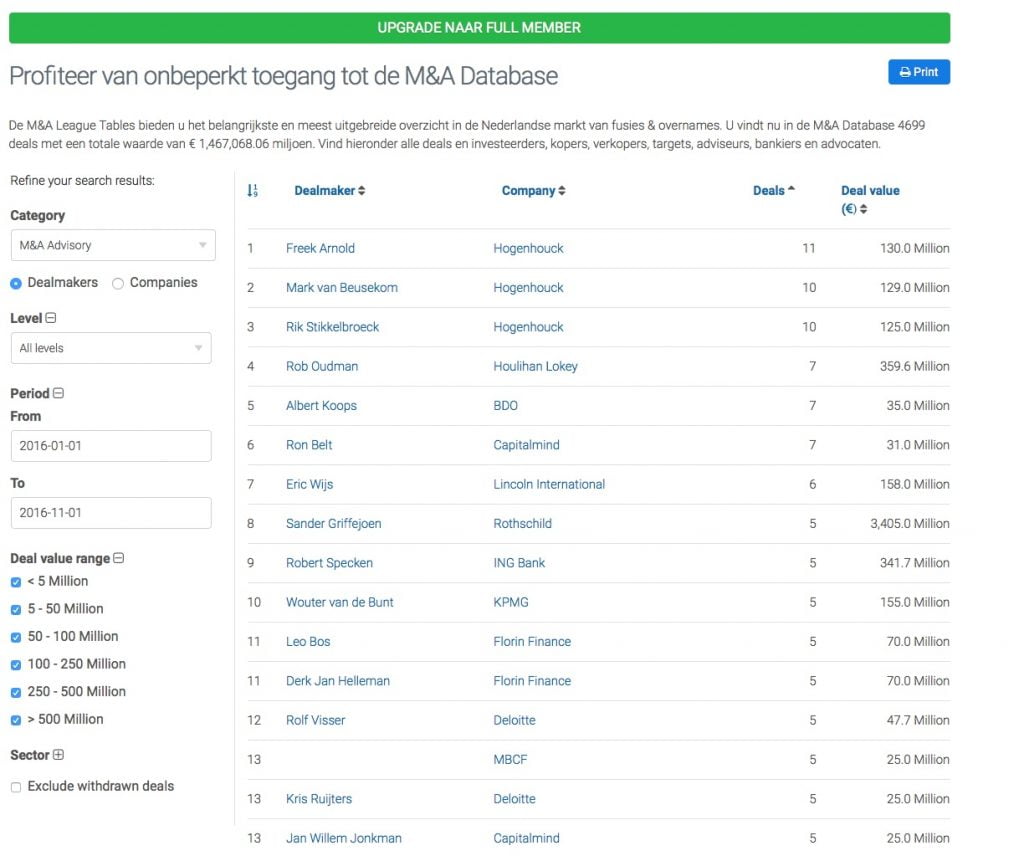Enable Exclude withdrawn deals checkbox

click(16, 787)
